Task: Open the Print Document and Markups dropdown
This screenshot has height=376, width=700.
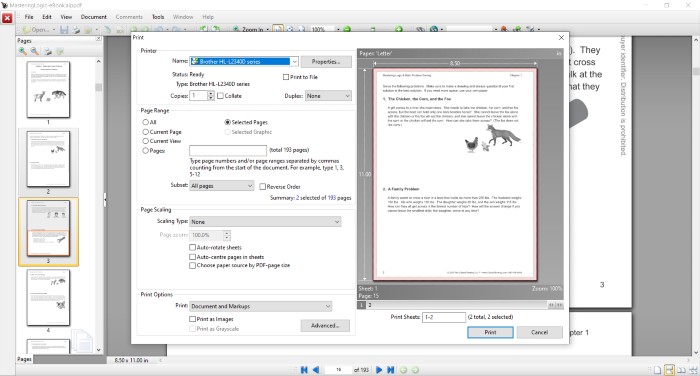Action: 261,306
